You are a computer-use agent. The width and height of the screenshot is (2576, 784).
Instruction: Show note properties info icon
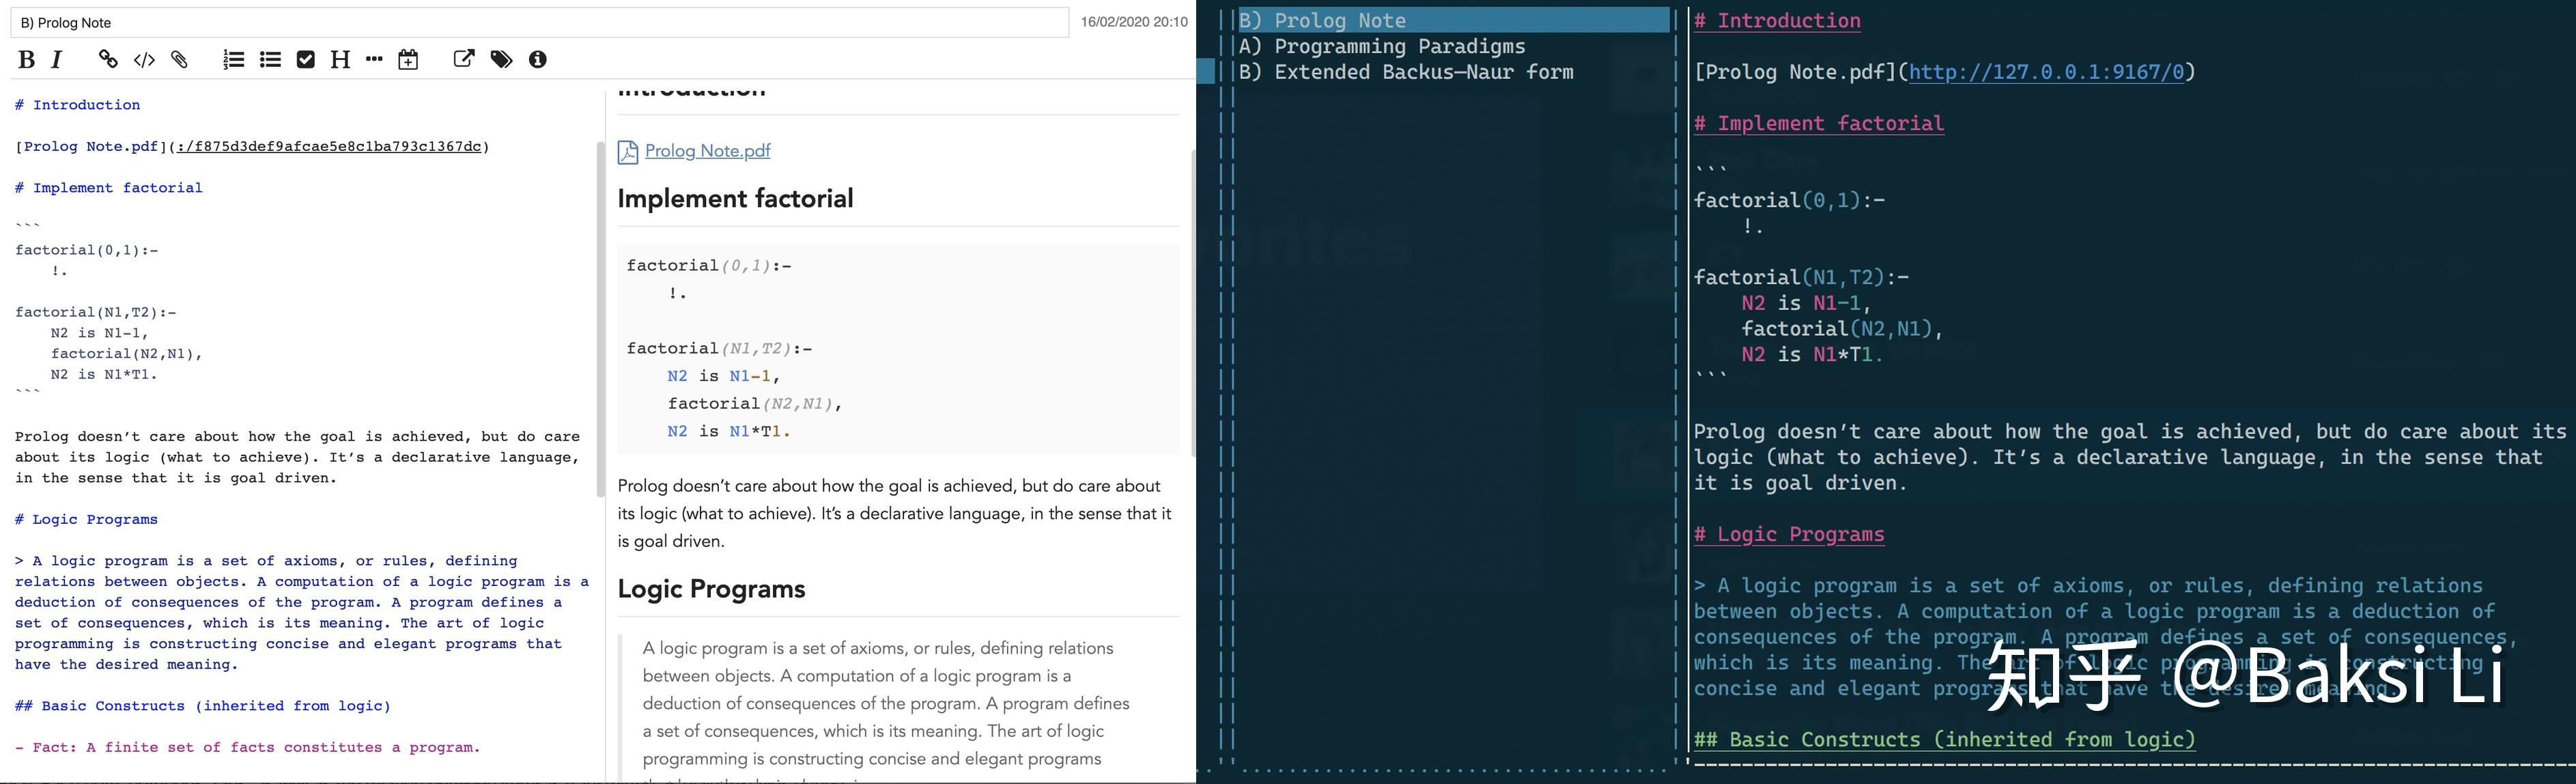coord(538,60)
